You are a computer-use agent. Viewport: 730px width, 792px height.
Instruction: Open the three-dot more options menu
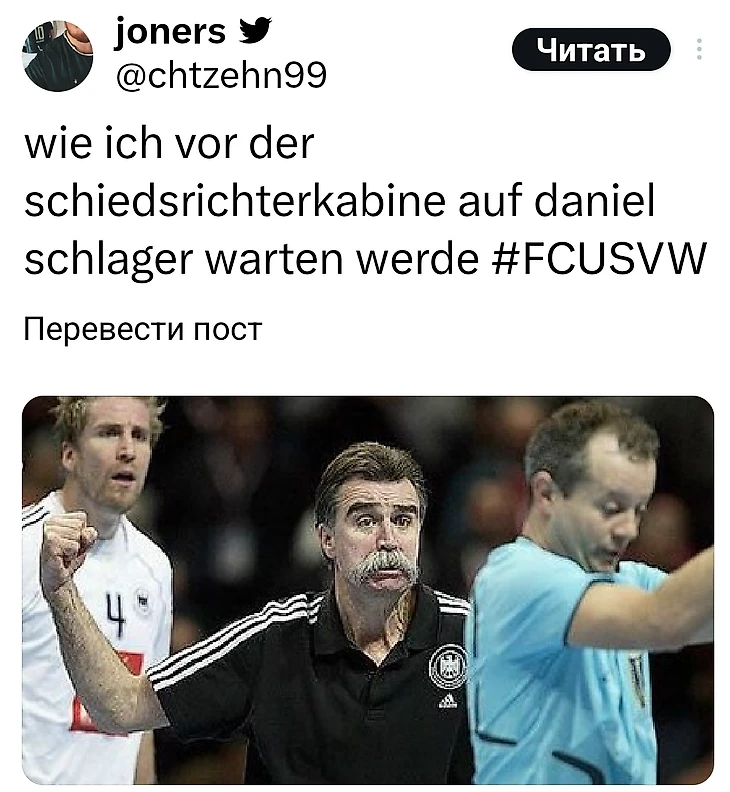[699, 50]
